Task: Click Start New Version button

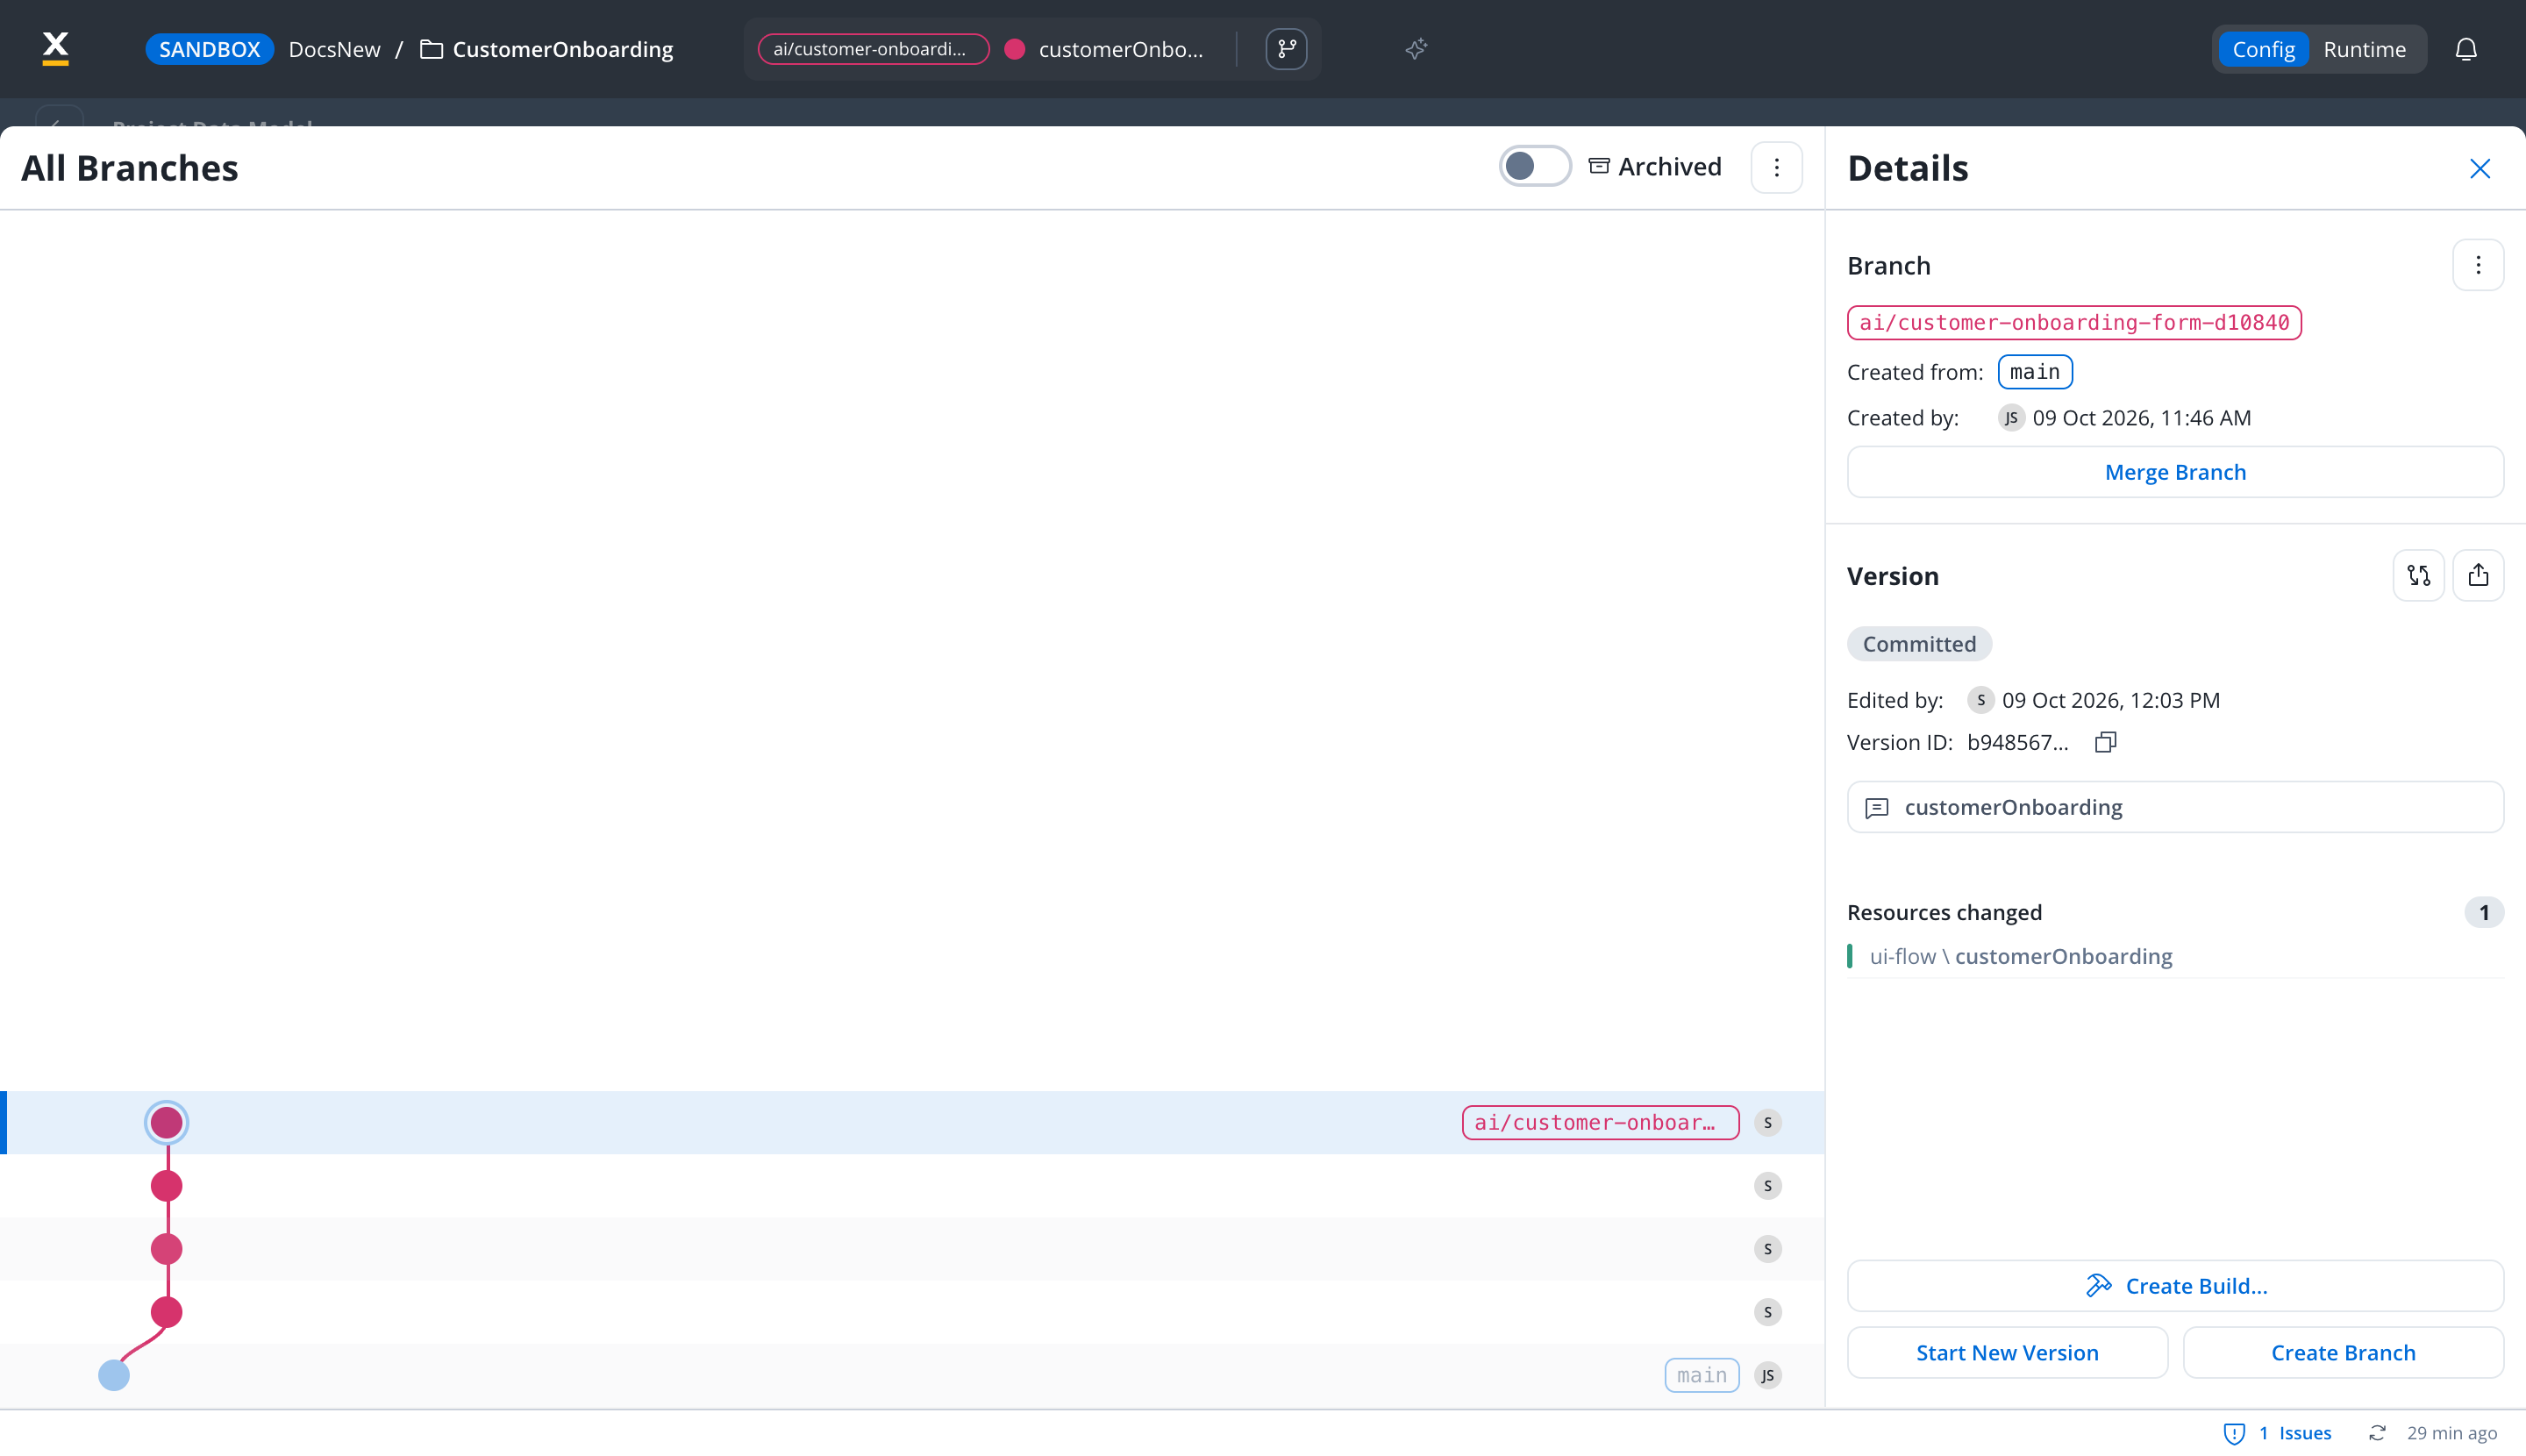Action: click(x=2007, y=1353)
